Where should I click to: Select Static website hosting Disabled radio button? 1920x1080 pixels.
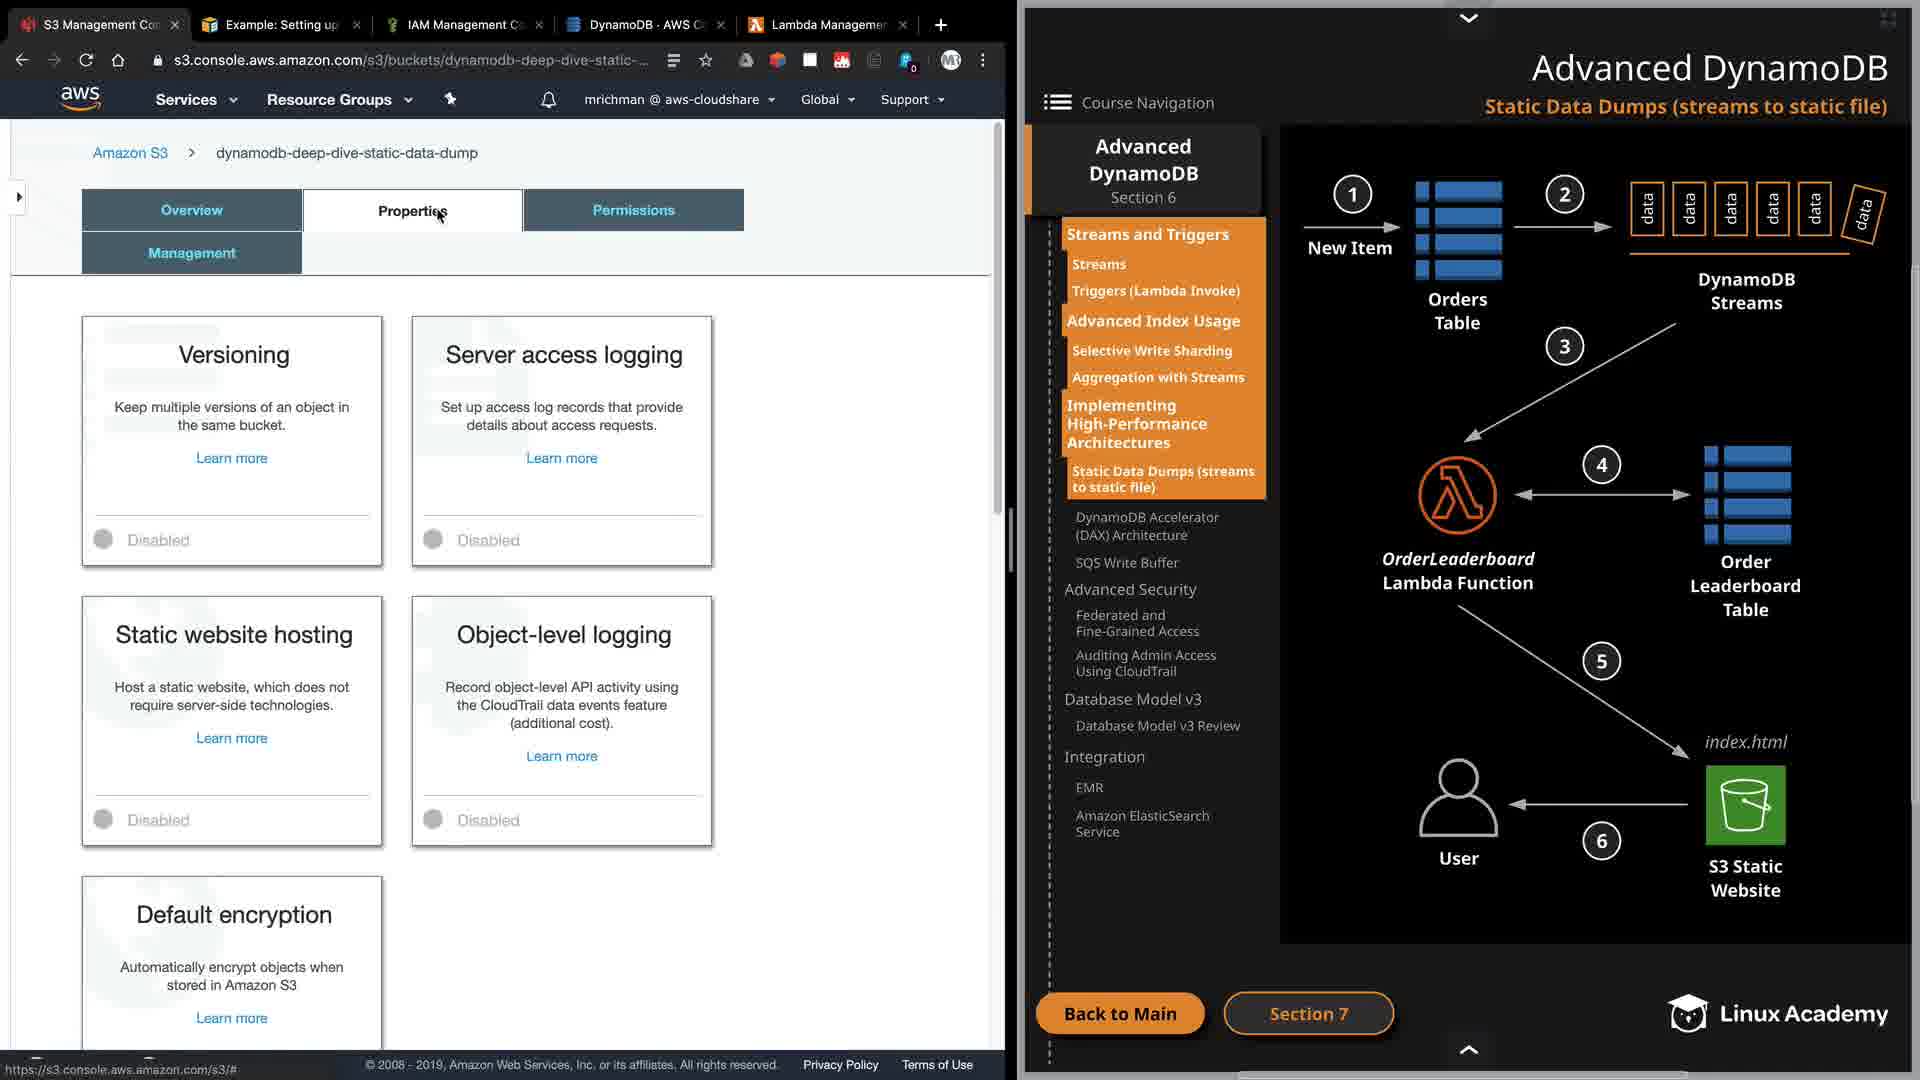point(103,820)
